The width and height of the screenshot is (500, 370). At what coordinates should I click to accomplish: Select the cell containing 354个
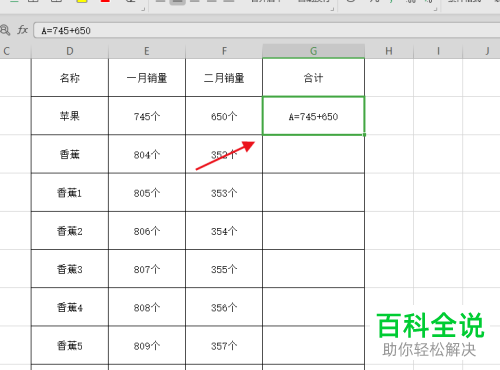pyautogui.click(x=224, y=230)
